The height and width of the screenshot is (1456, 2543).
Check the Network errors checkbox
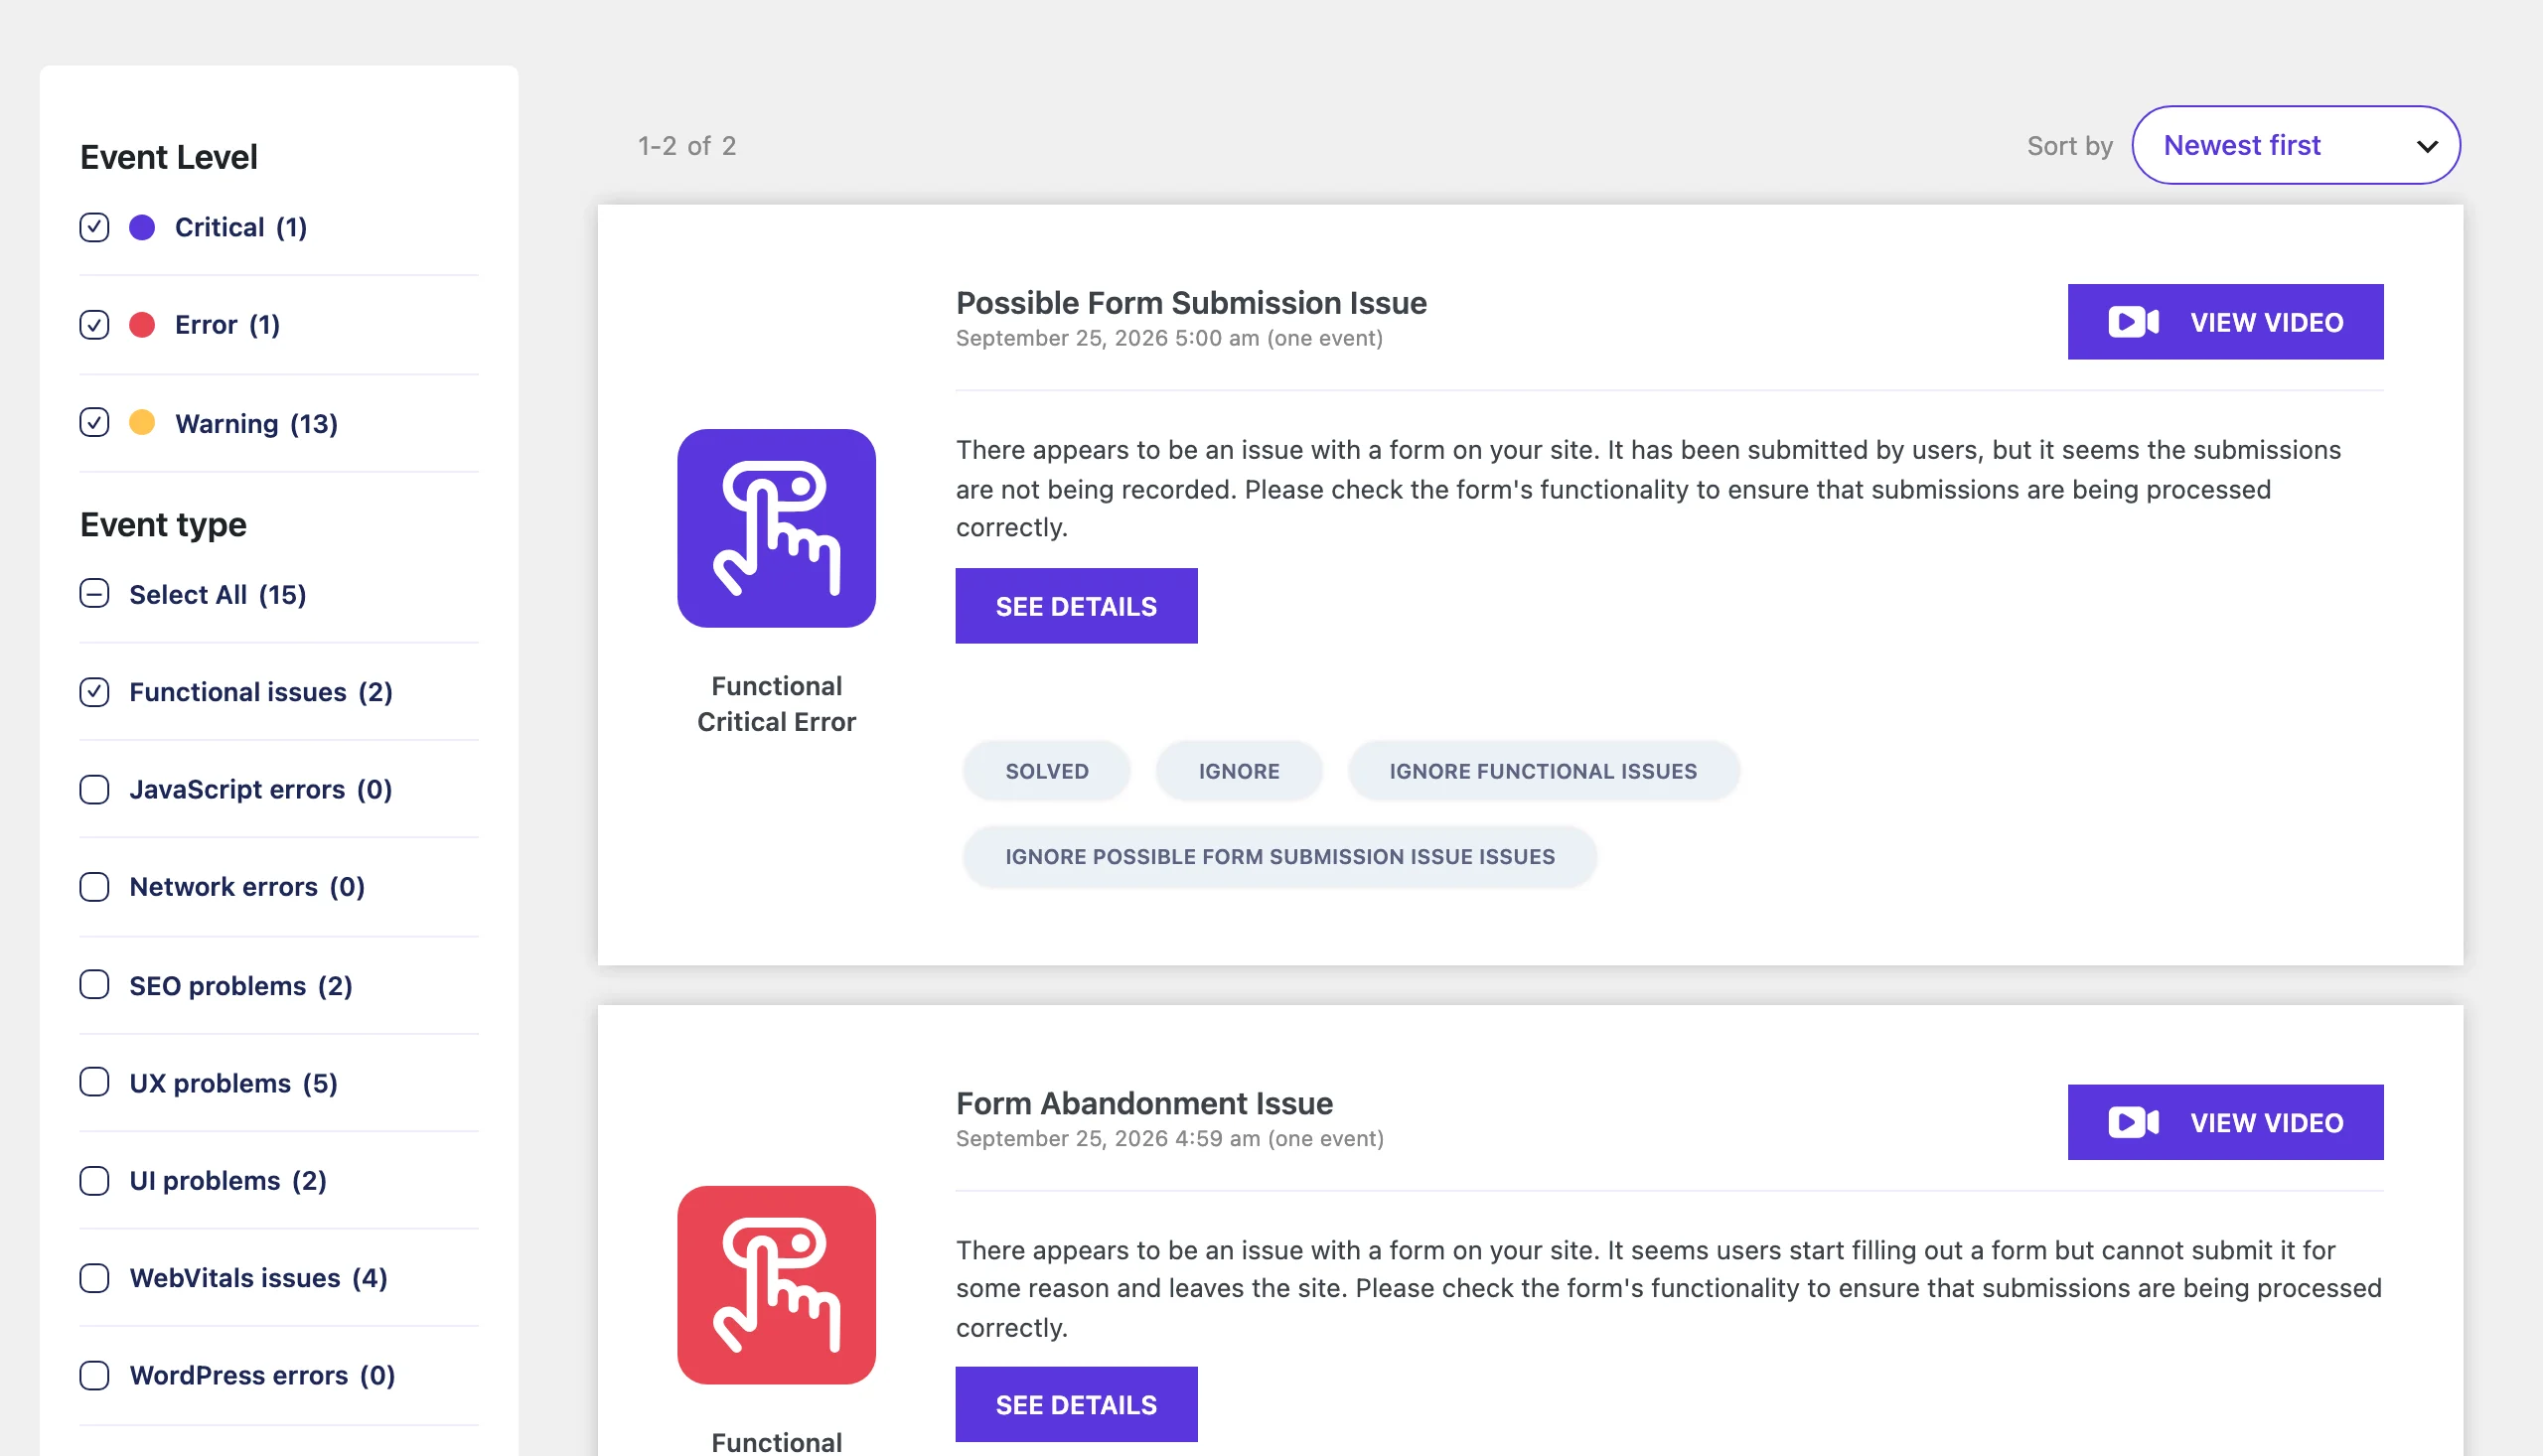tap(94, 887)
